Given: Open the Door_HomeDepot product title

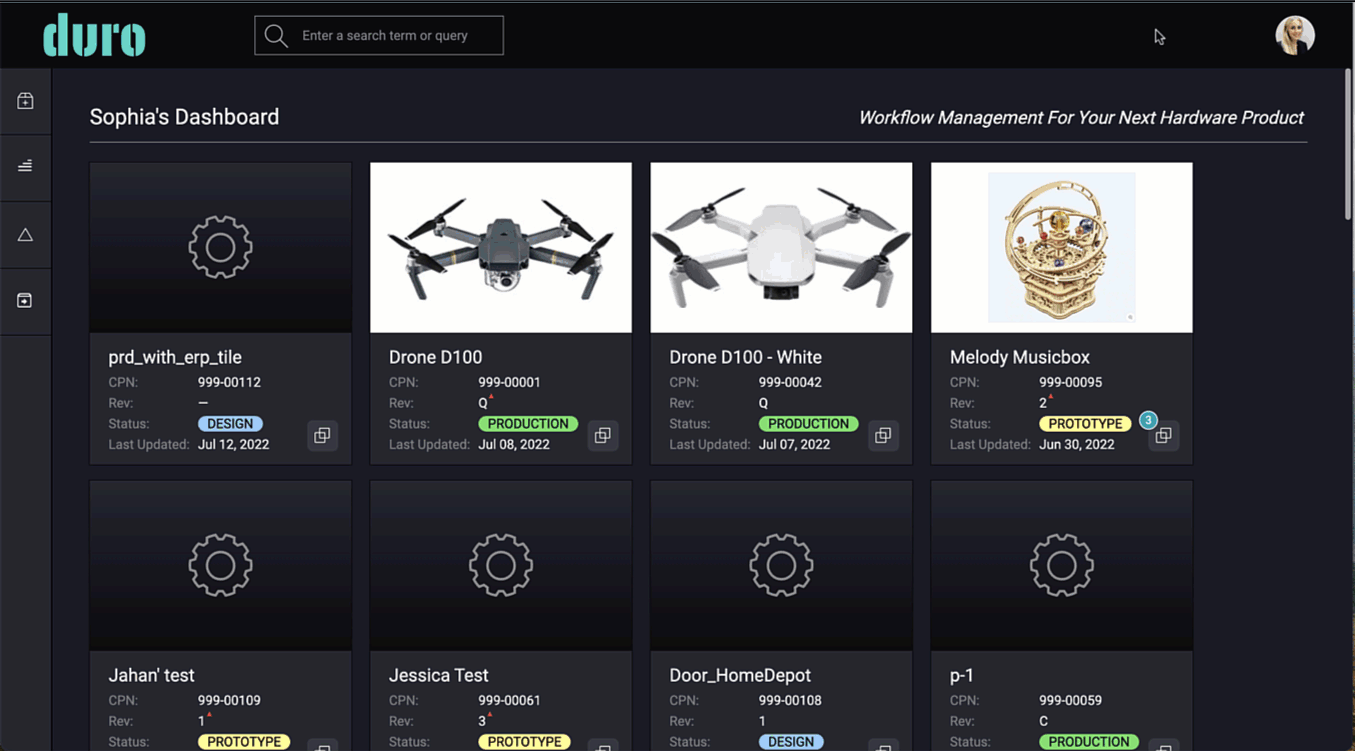Looking at the screenshot, I should point(740,675).
